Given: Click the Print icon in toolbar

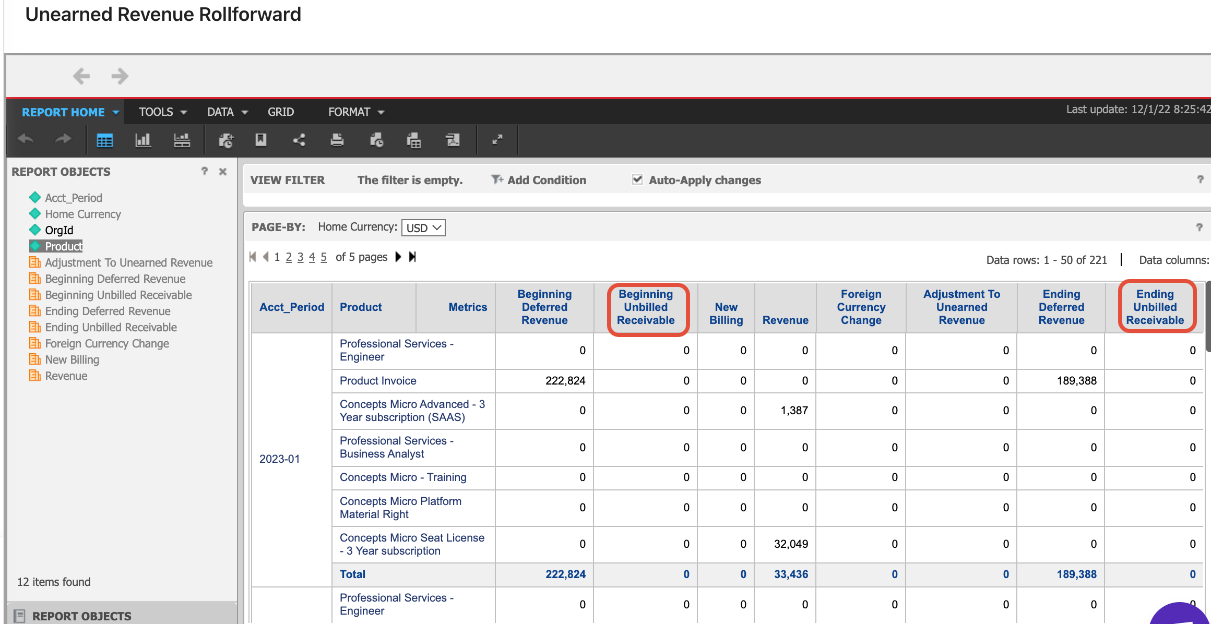Looking at the screenshot, I should click(337, 140).
